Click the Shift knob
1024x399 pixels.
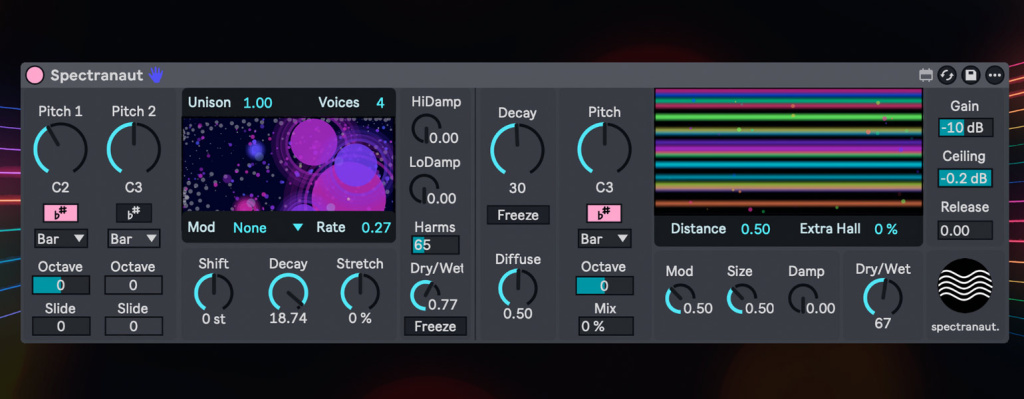[214, 293]
